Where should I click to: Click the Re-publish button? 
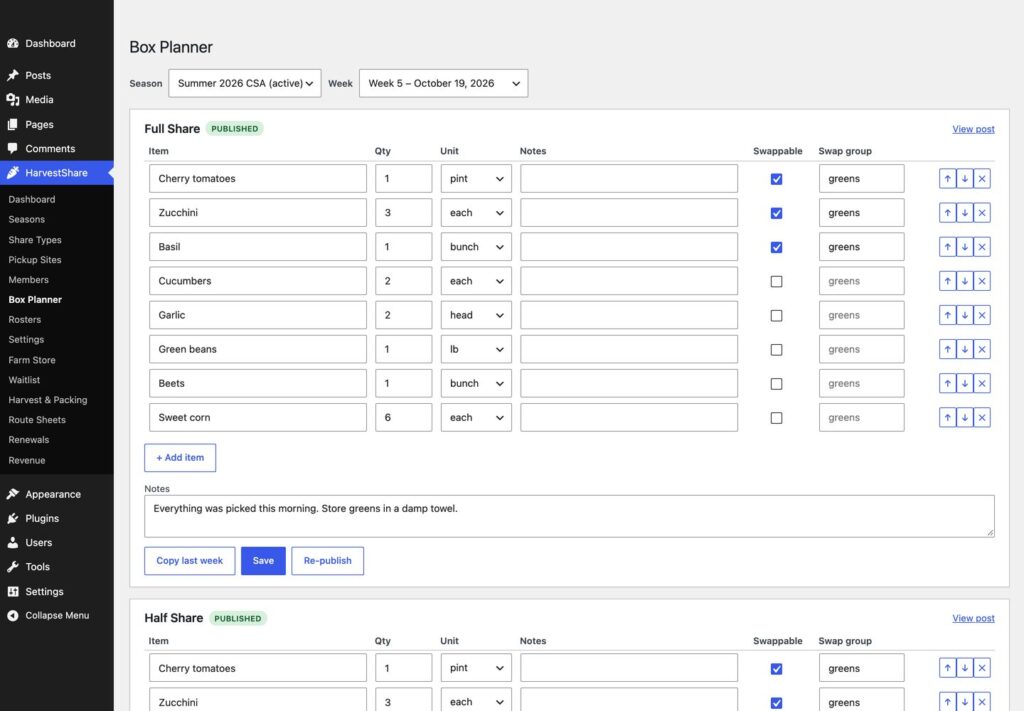[x=327, y=561]
